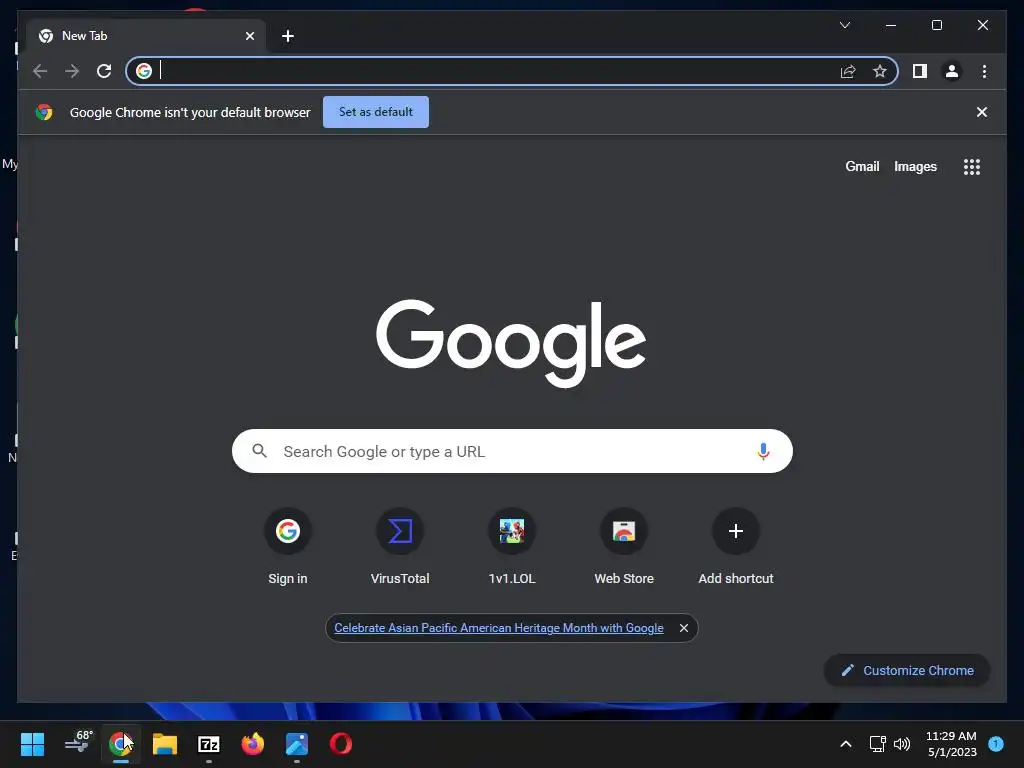Open the Sign in shortcut

(288, 547)
